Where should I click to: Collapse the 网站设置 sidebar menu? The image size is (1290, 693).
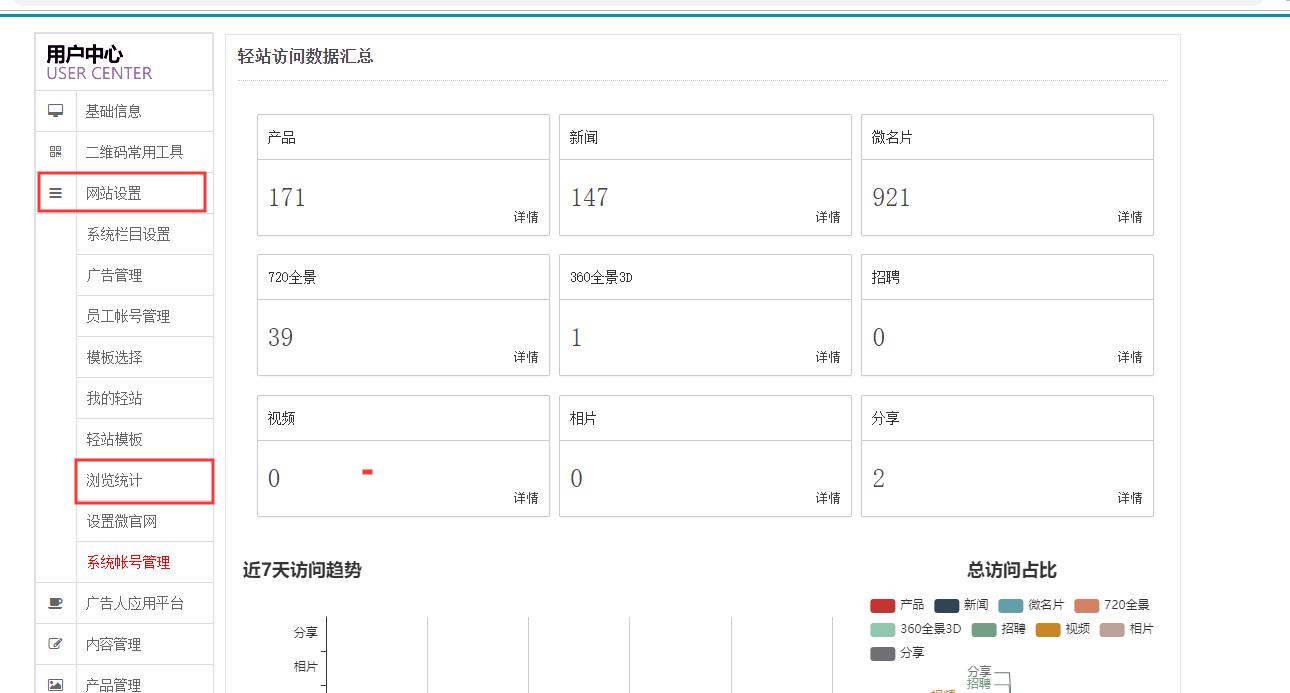pyautogui.click(x=114, y=193)
